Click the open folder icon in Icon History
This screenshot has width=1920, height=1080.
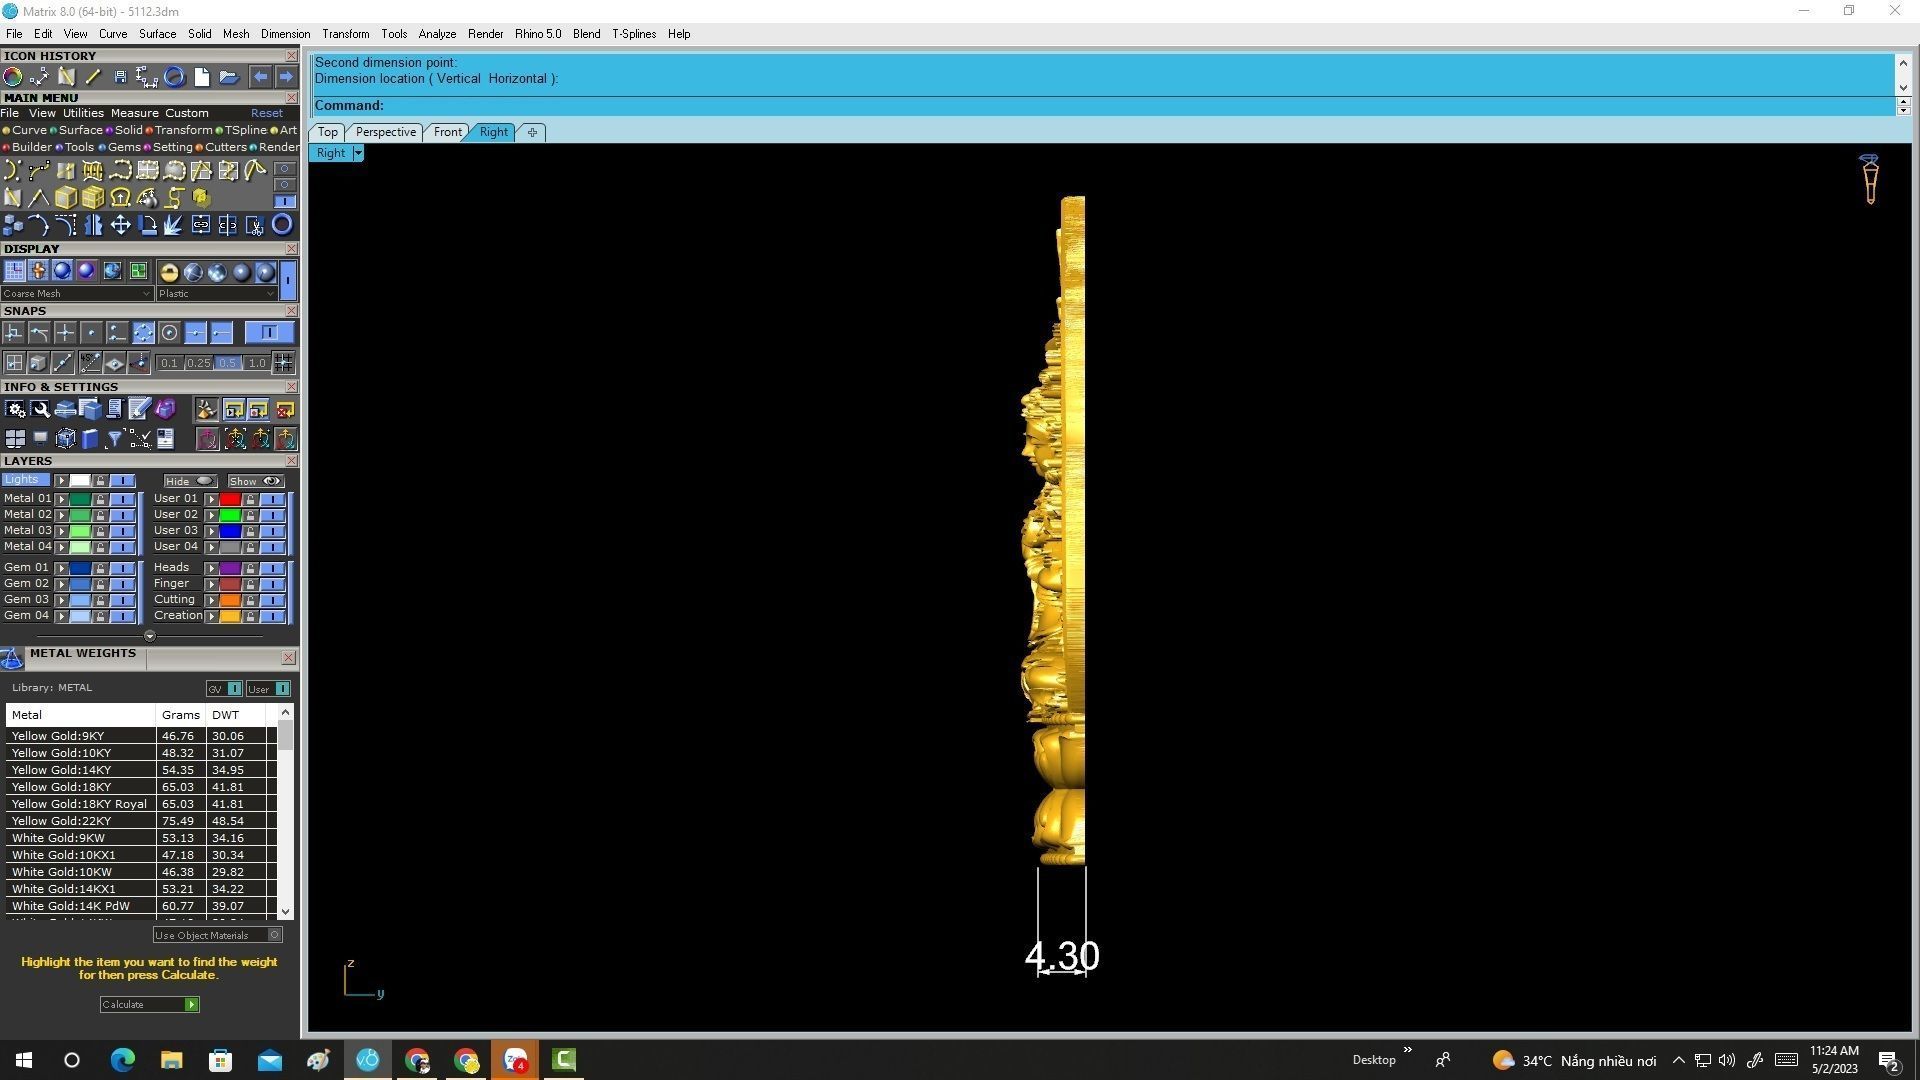point(228,77)
